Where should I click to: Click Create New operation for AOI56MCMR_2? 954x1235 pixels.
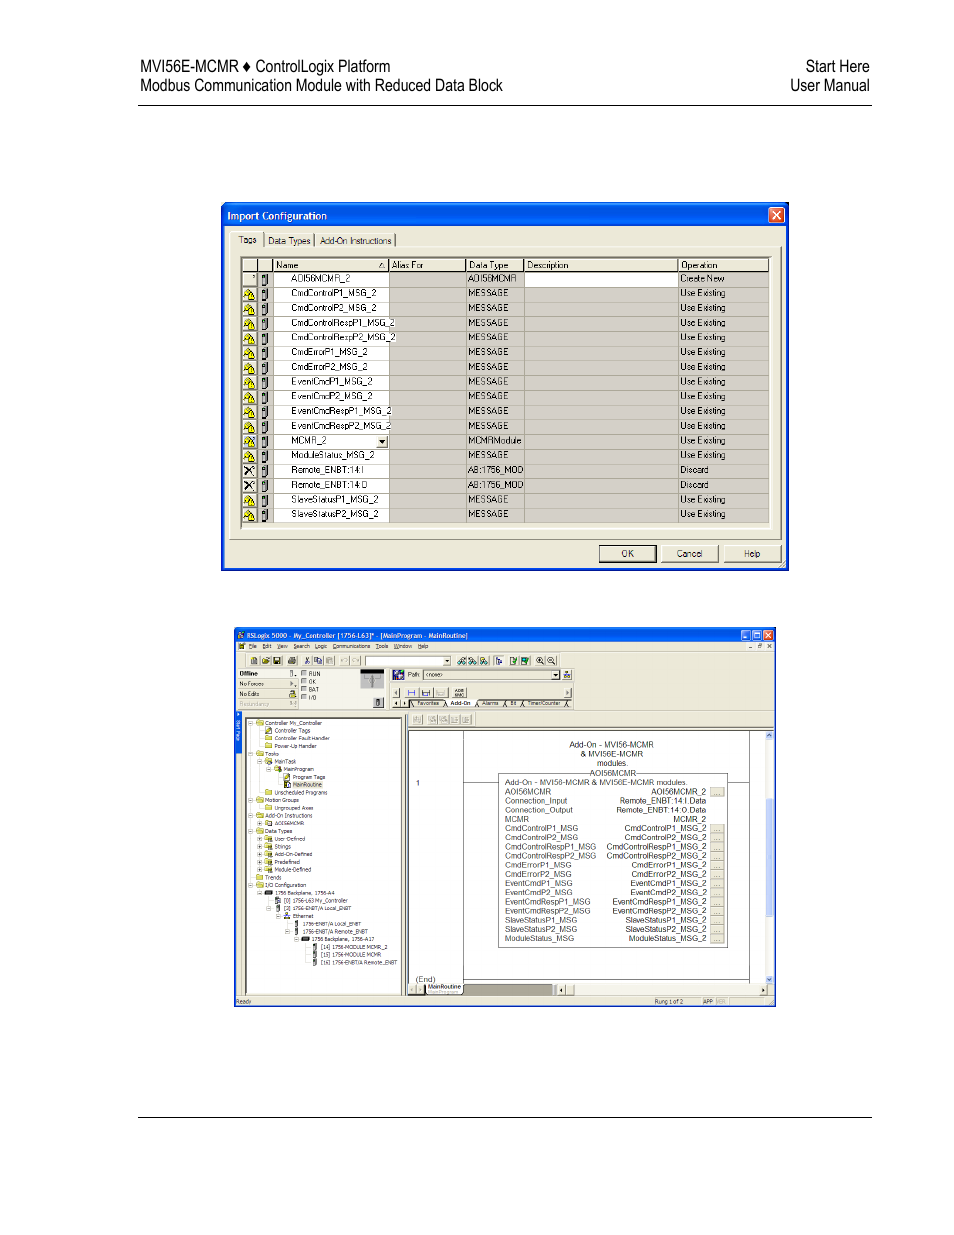(724, 279)
